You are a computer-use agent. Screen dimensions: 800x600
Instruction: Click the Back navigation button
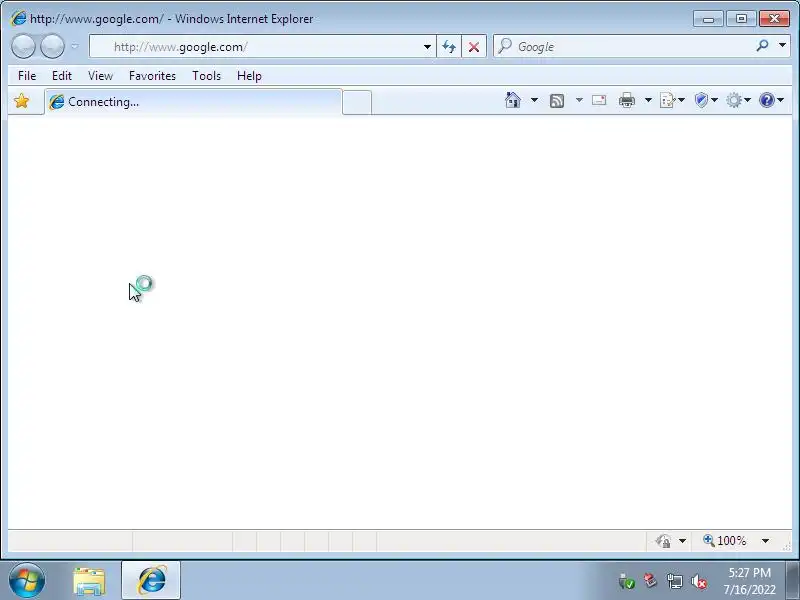click(x=23, y=47)
